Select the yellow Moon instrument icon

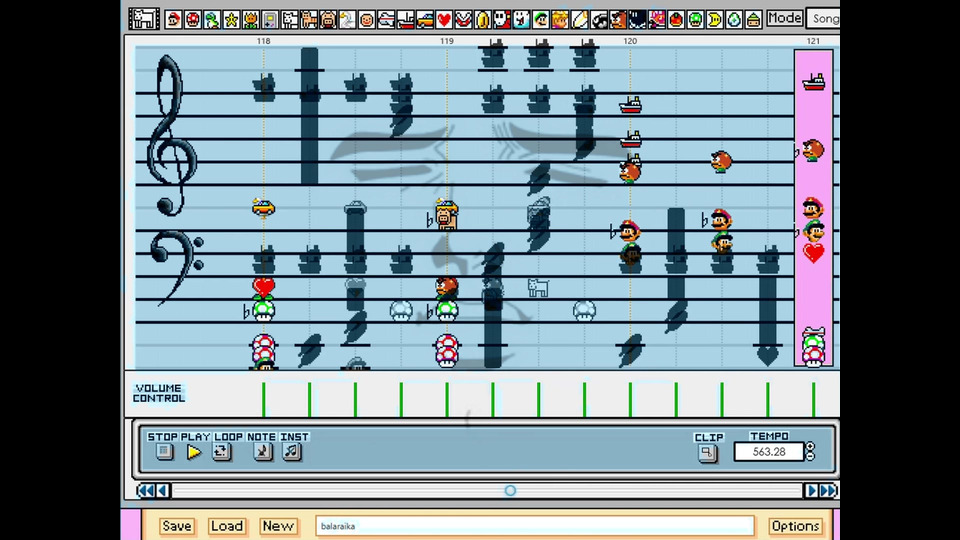[x=715, y=20]
